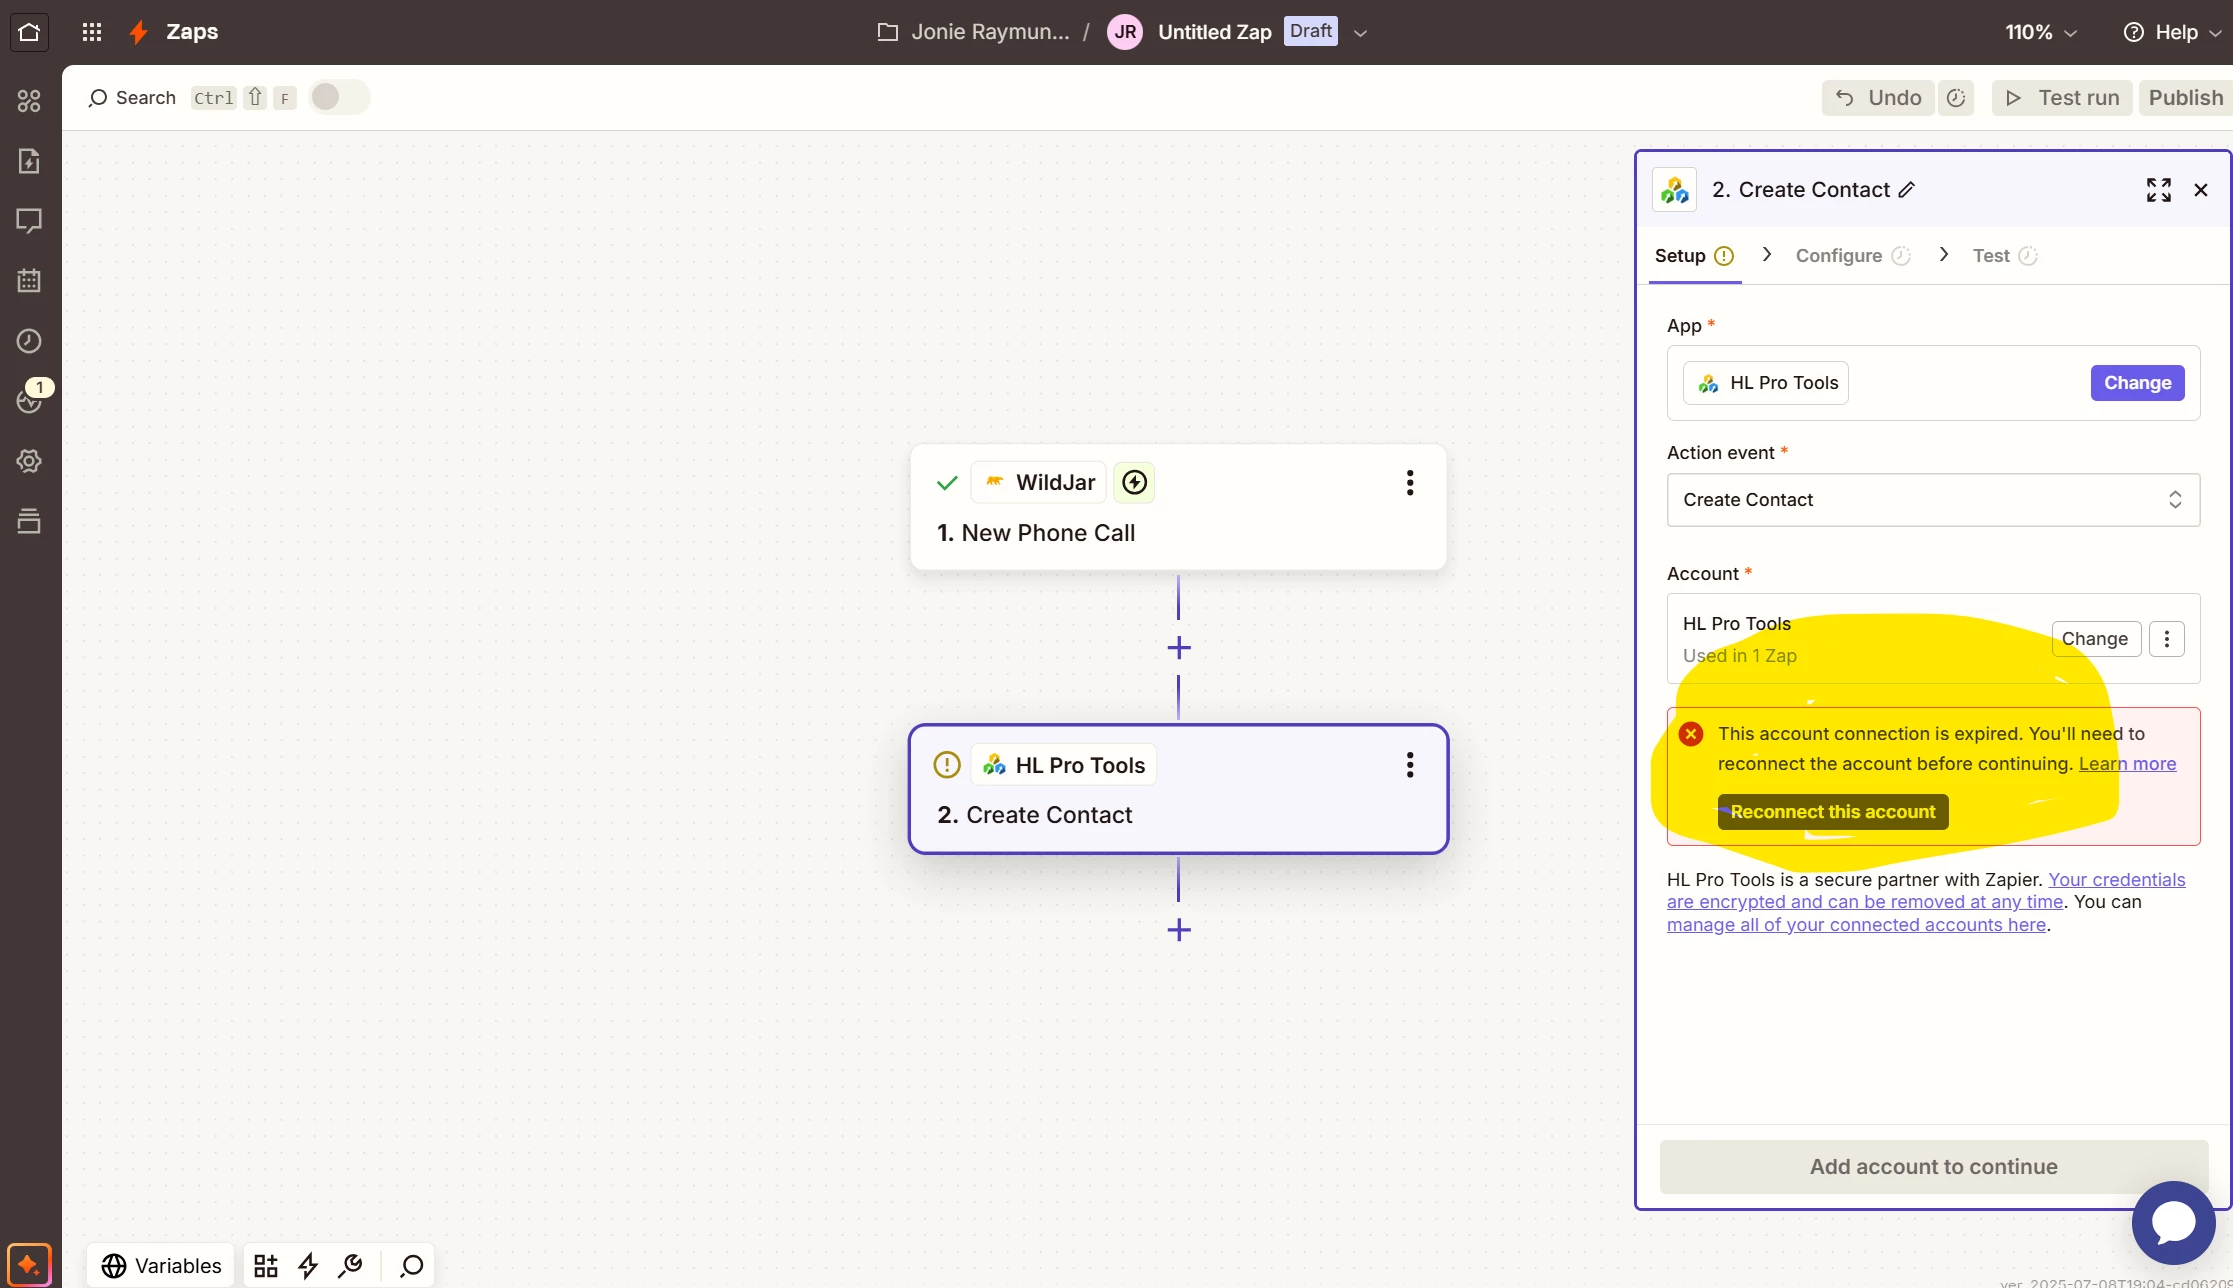Select the WildJar New Phone Call step
The image size is (2233, 1288).
click(1178, 508)
